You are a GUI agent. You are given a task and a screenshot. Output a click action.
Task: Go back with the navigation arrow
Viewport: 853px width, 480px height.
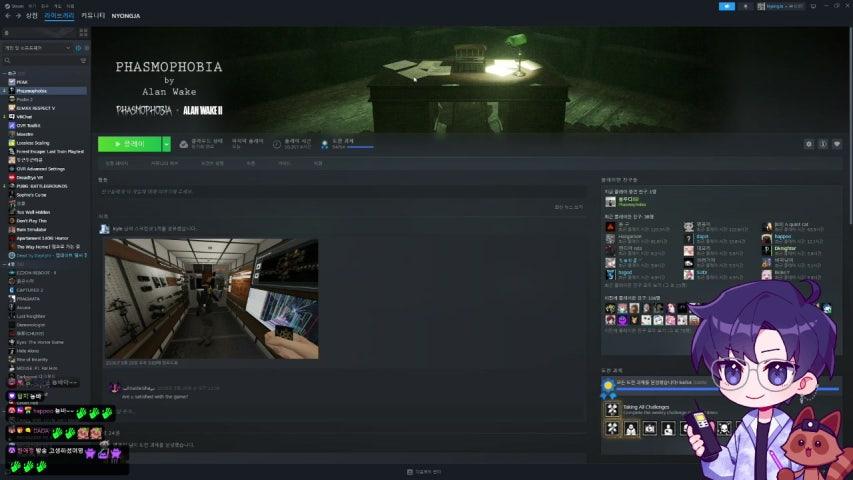click(x=8, y=16)
